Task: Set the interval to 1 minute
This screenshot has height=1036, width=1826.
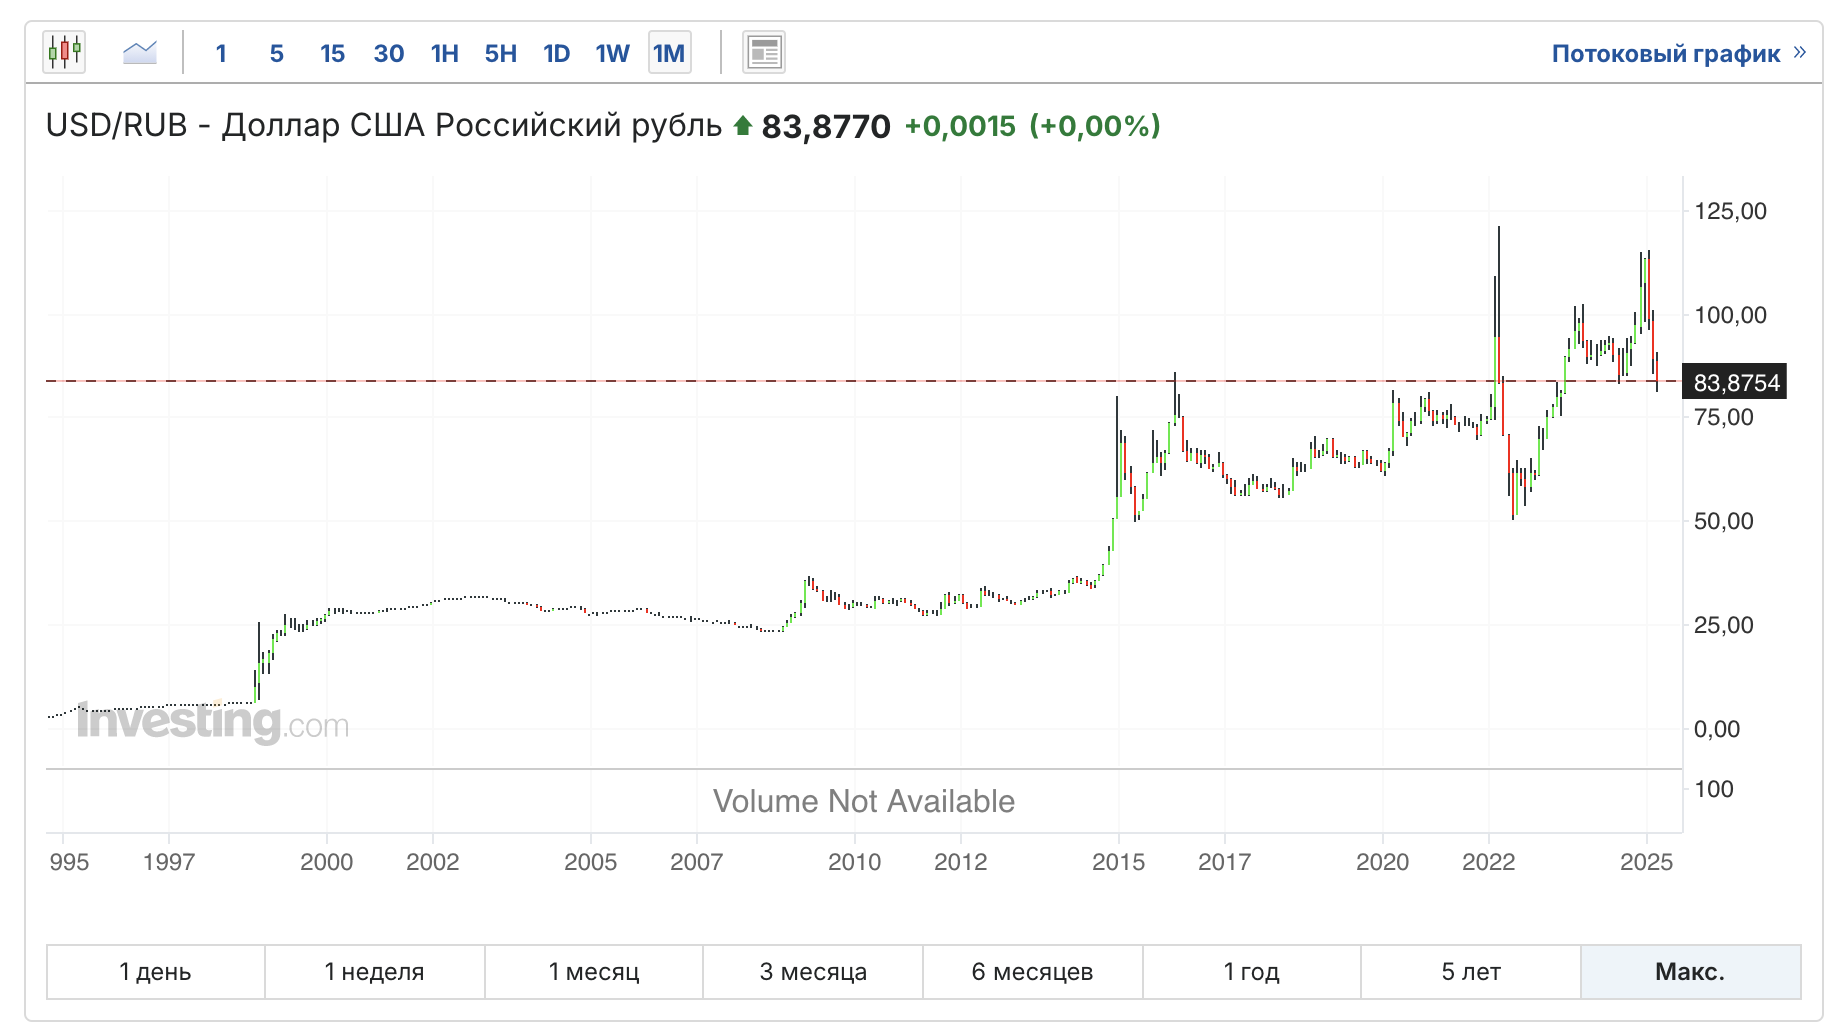Action: click(x=221, y=53)
